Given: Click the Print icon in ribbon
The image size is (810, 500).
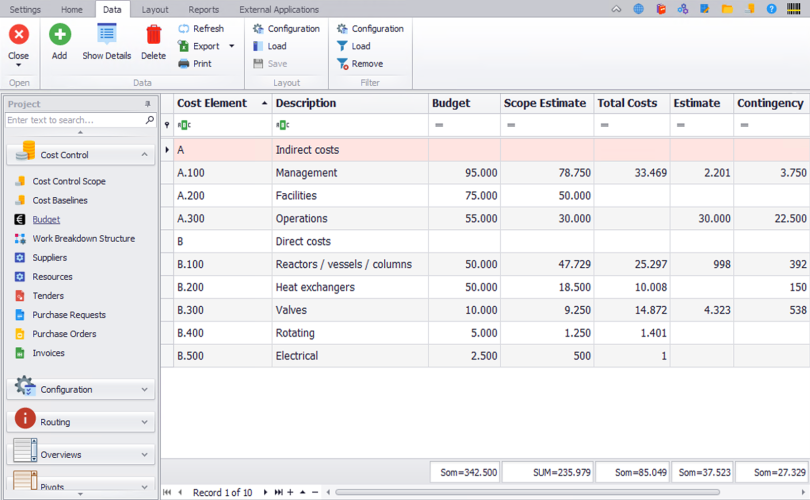Looking at the screenshot, I should pyautogui.click(x=184, y=64).
